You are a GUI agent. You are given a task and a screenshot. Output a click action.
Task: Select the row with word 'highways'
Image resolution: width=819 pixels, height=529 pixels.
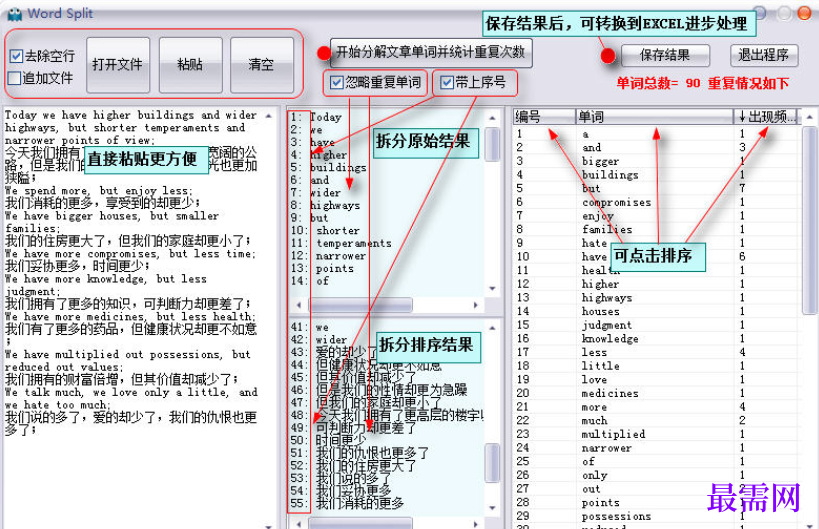pyautogui.click(x=656, y=298)
